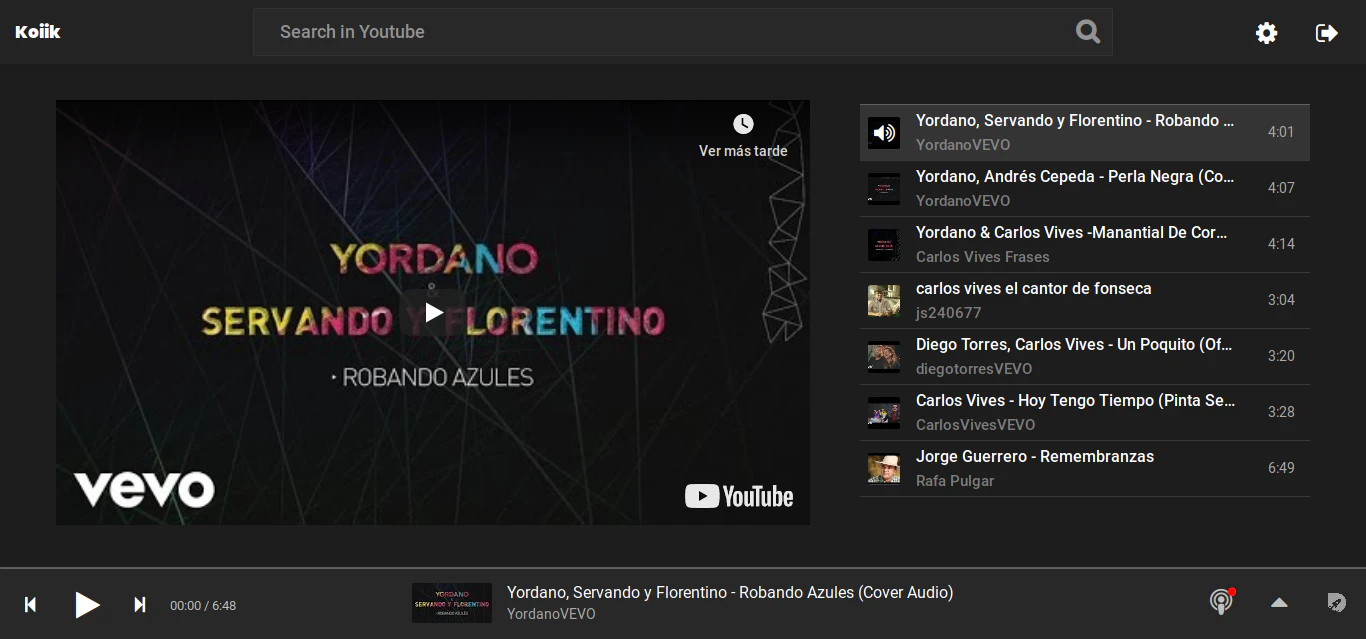Viewport: 1366px width, 639px height.
Task: Select Yordano & Carlos Vives -Manantial track
Action: 1085,245
